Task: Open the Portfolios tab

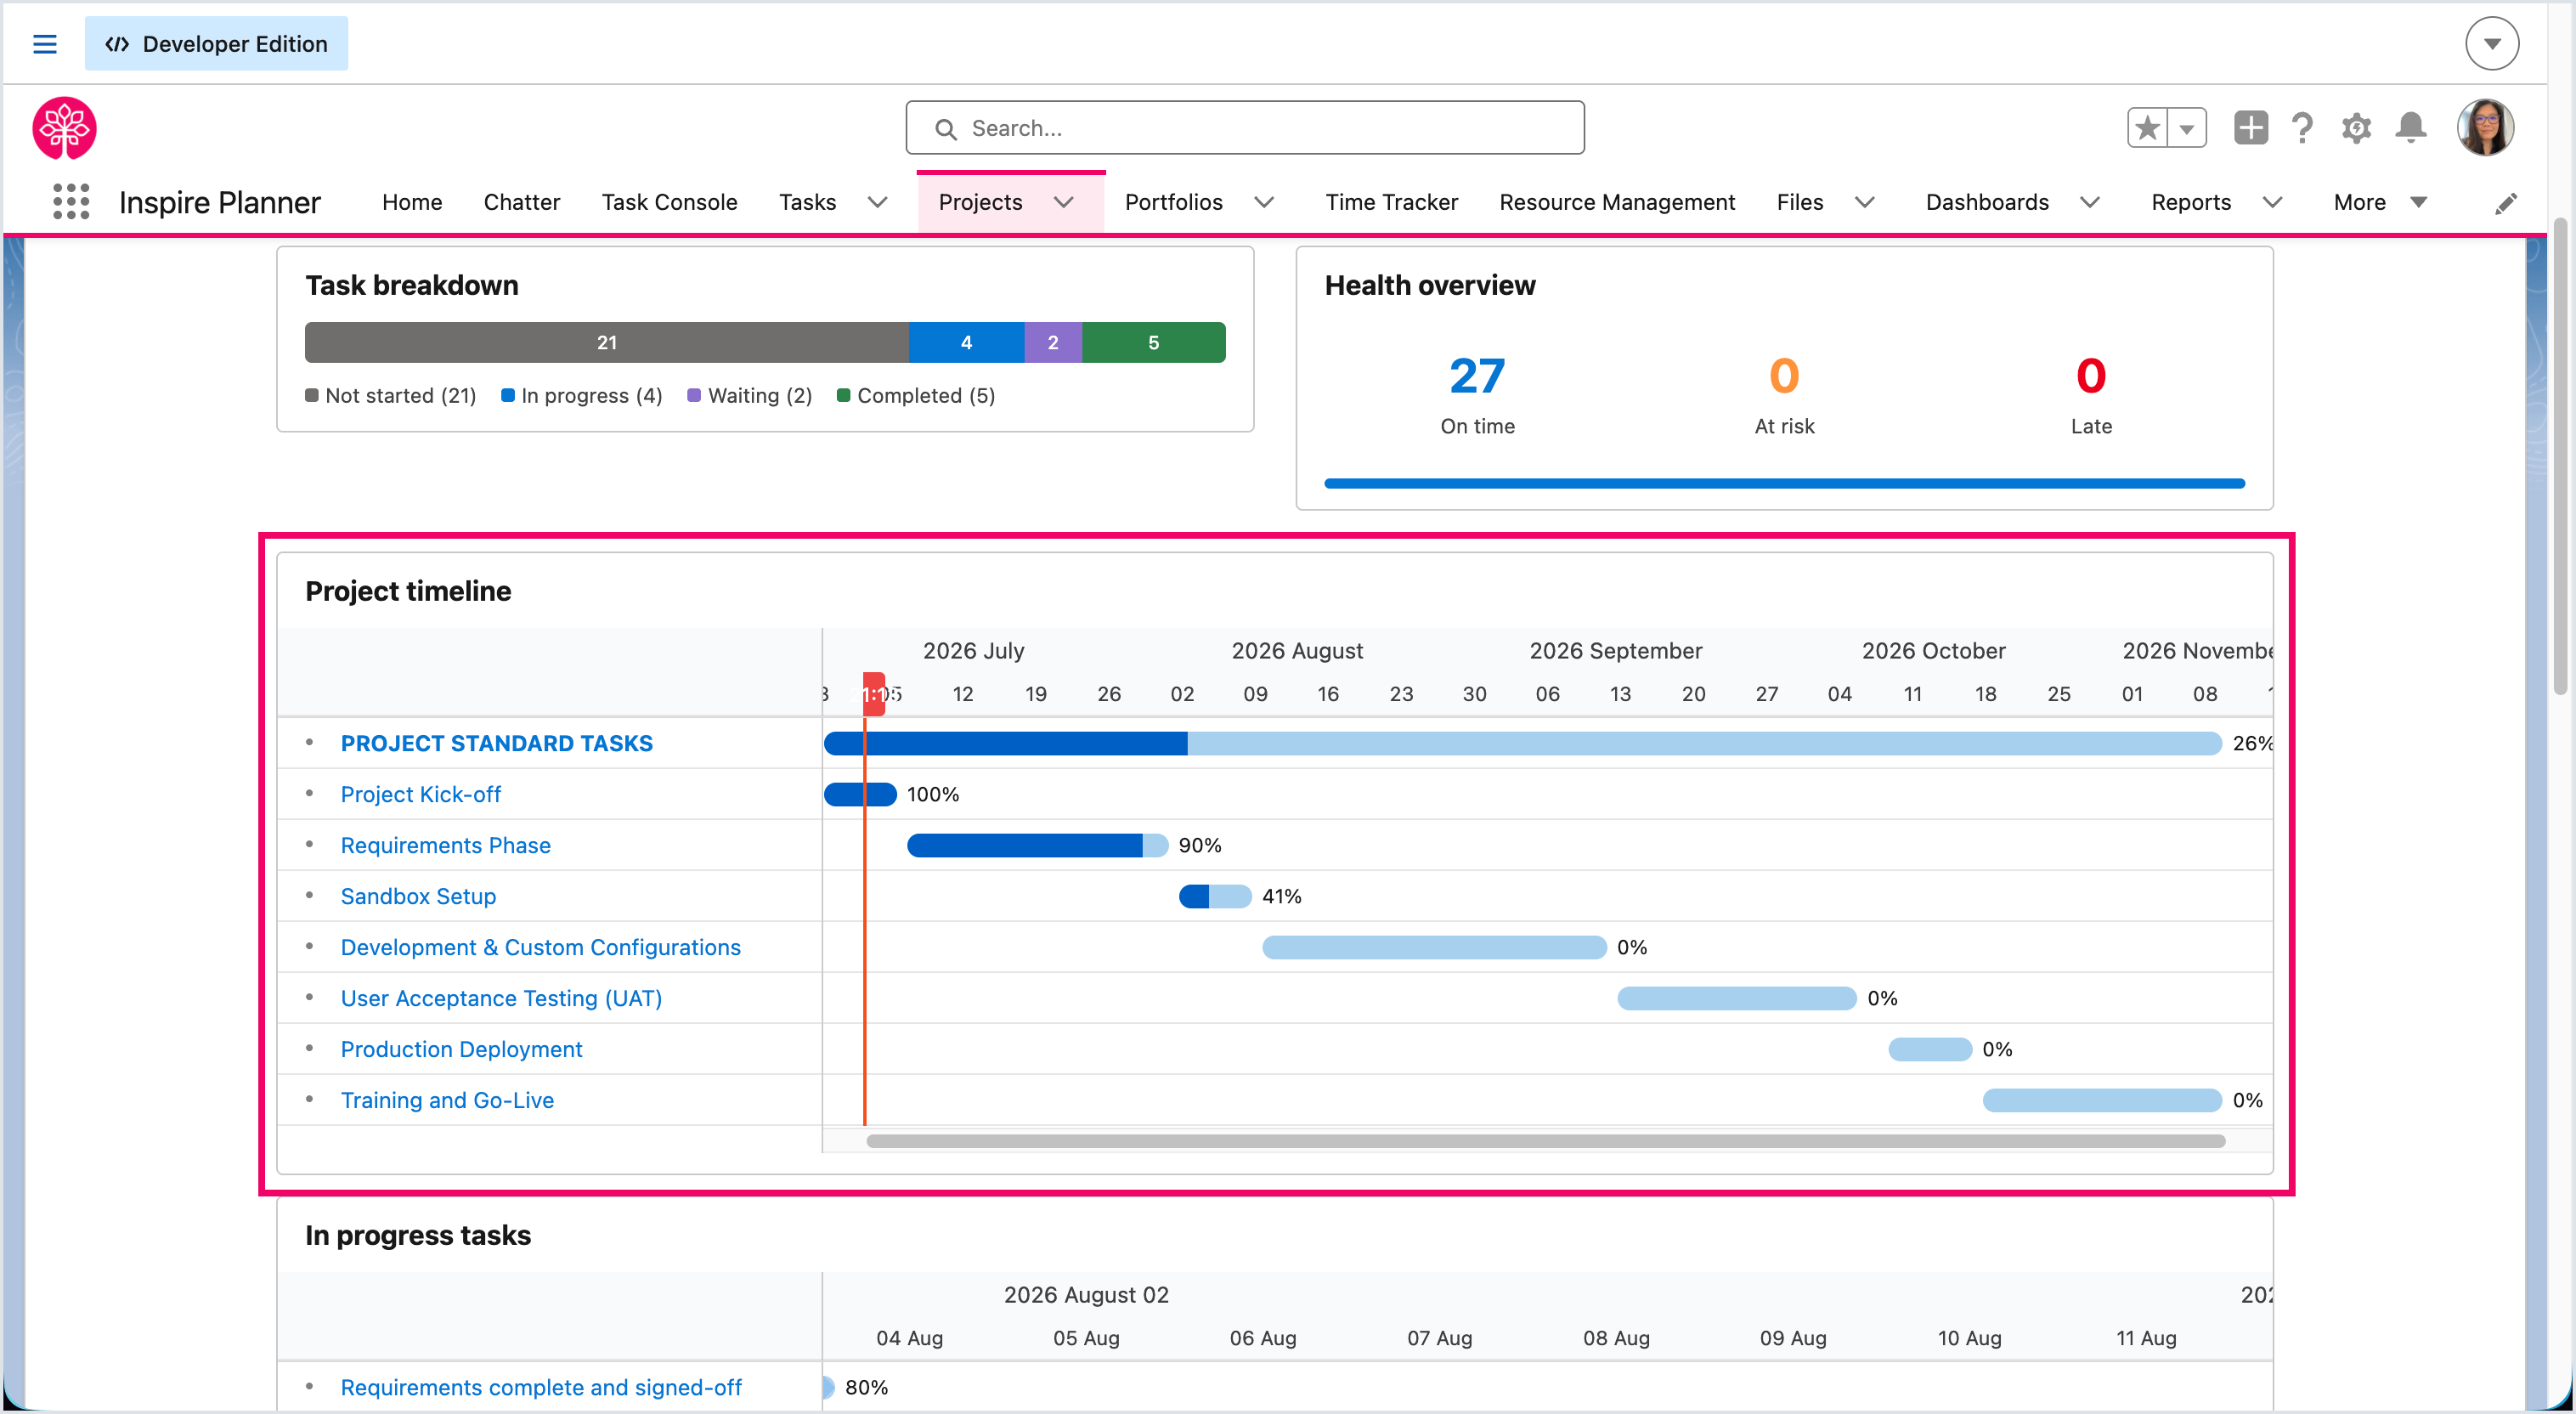Action: 1174,202
